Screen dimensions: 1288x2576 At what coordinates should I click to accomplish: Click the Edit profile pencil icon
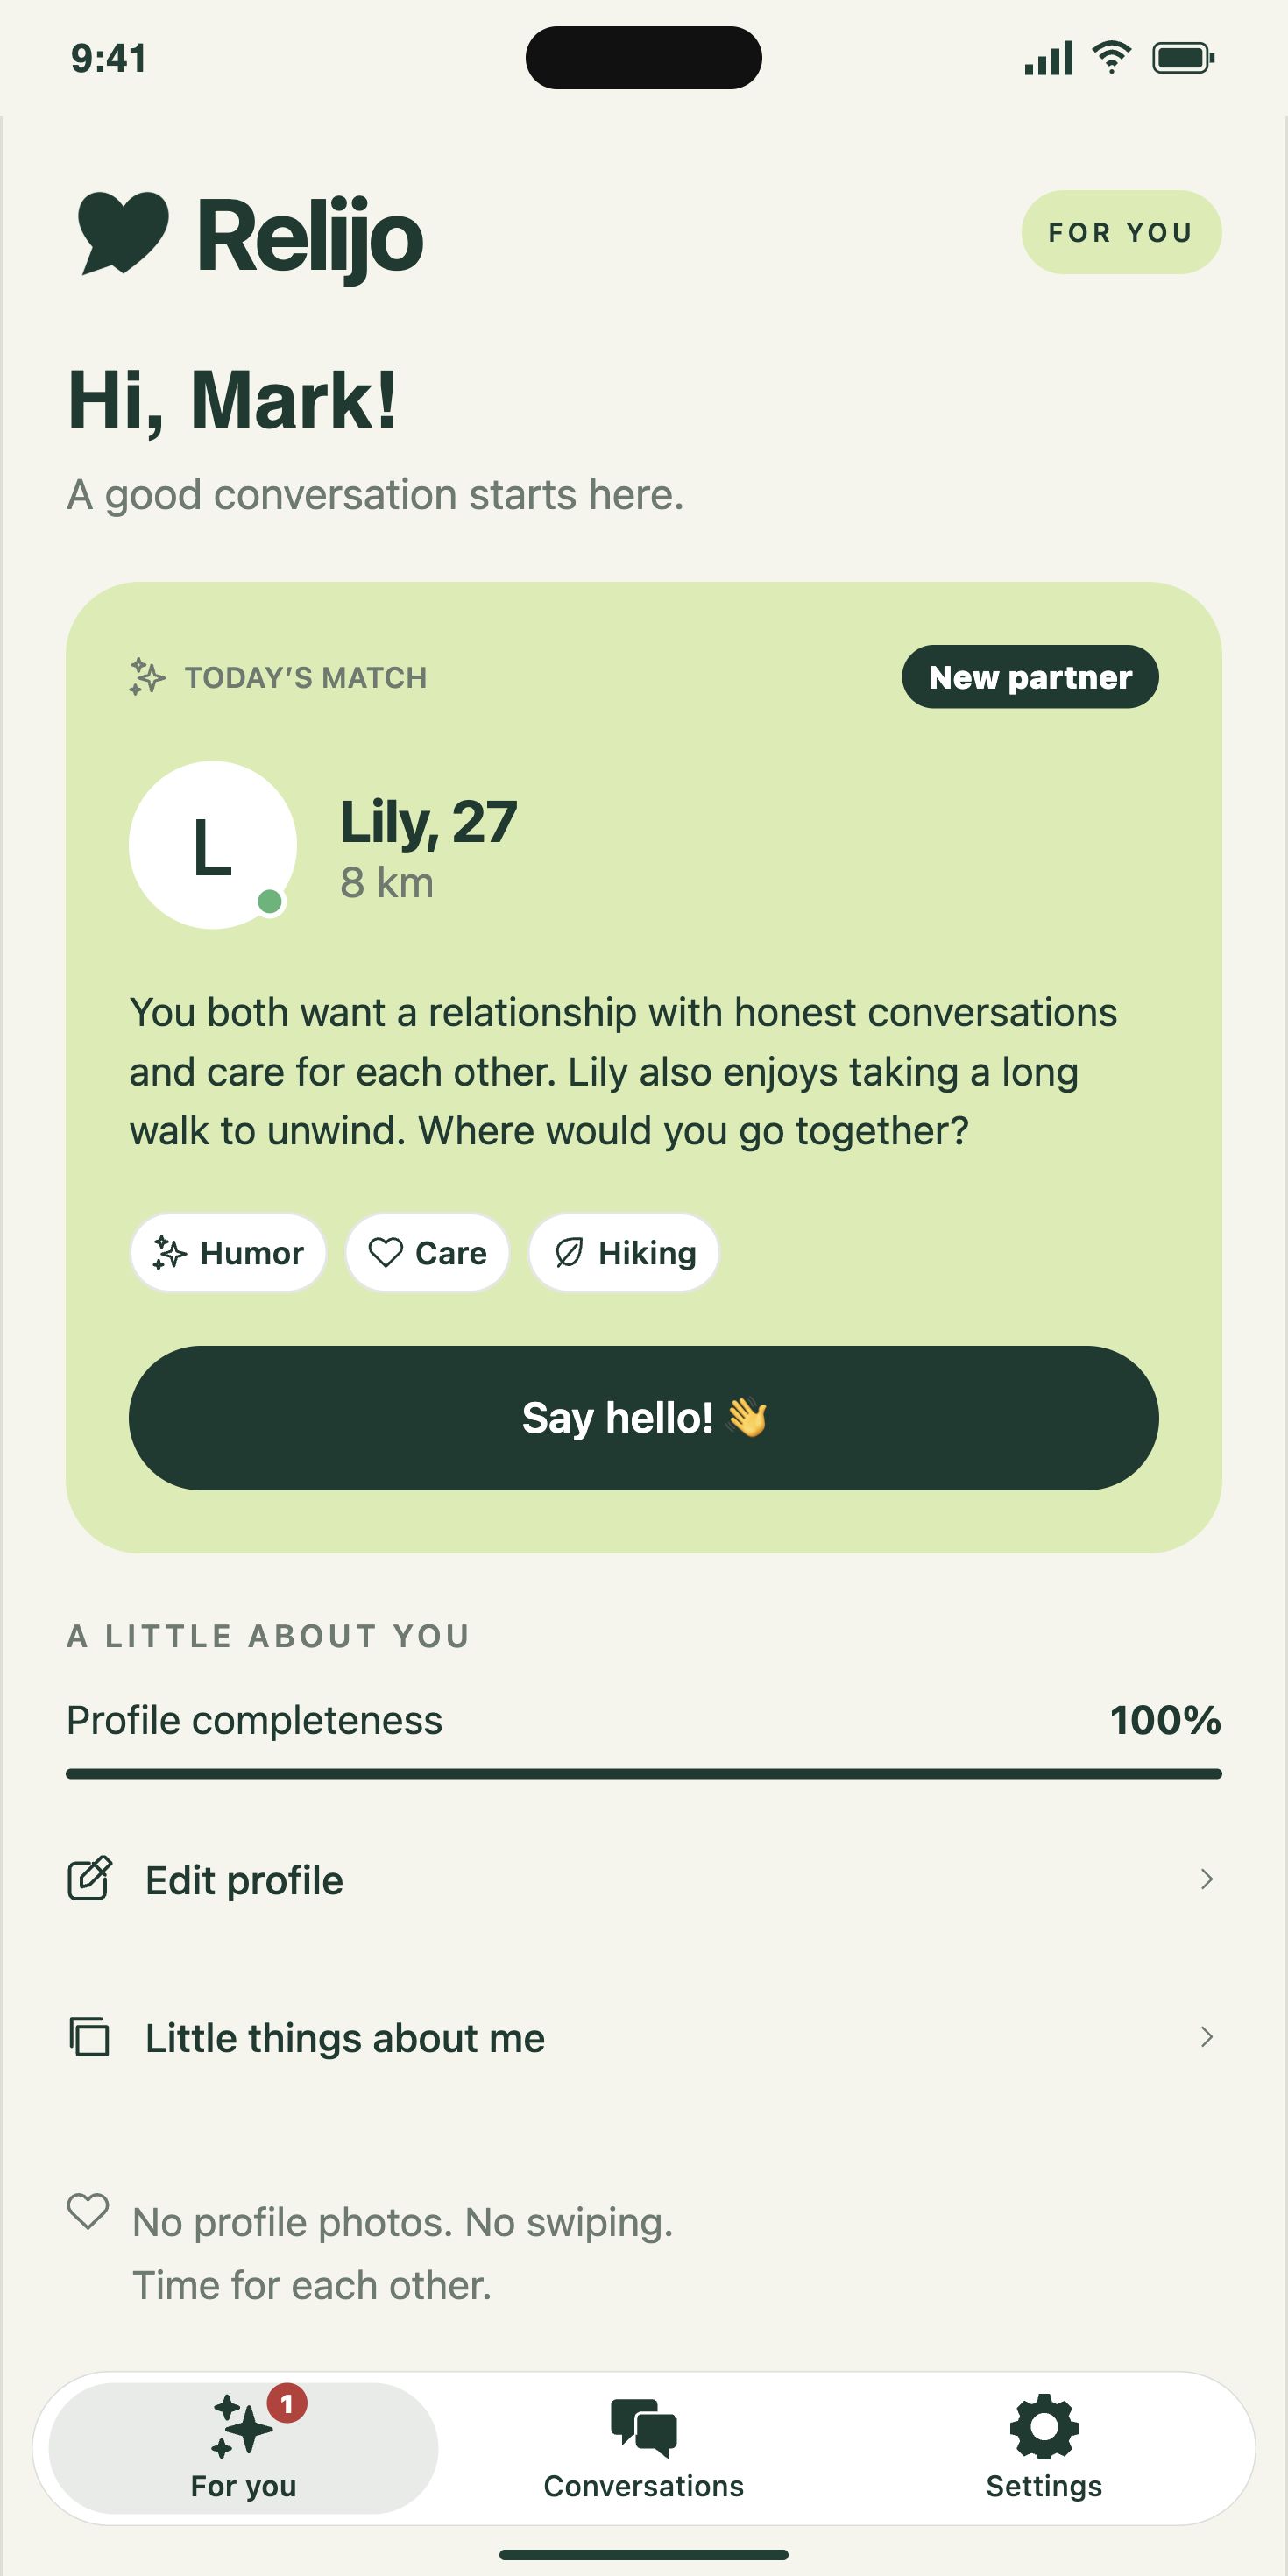[x=90, y=1878]
